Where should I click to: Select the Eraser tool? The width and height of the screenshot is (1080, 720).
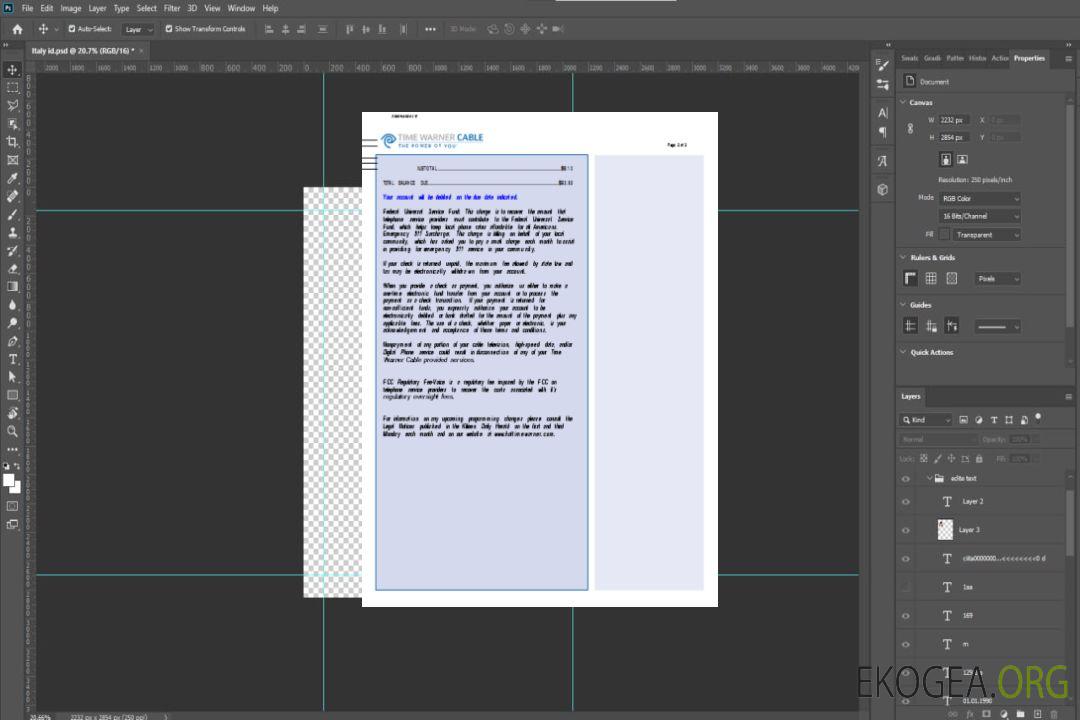(13, 269)
